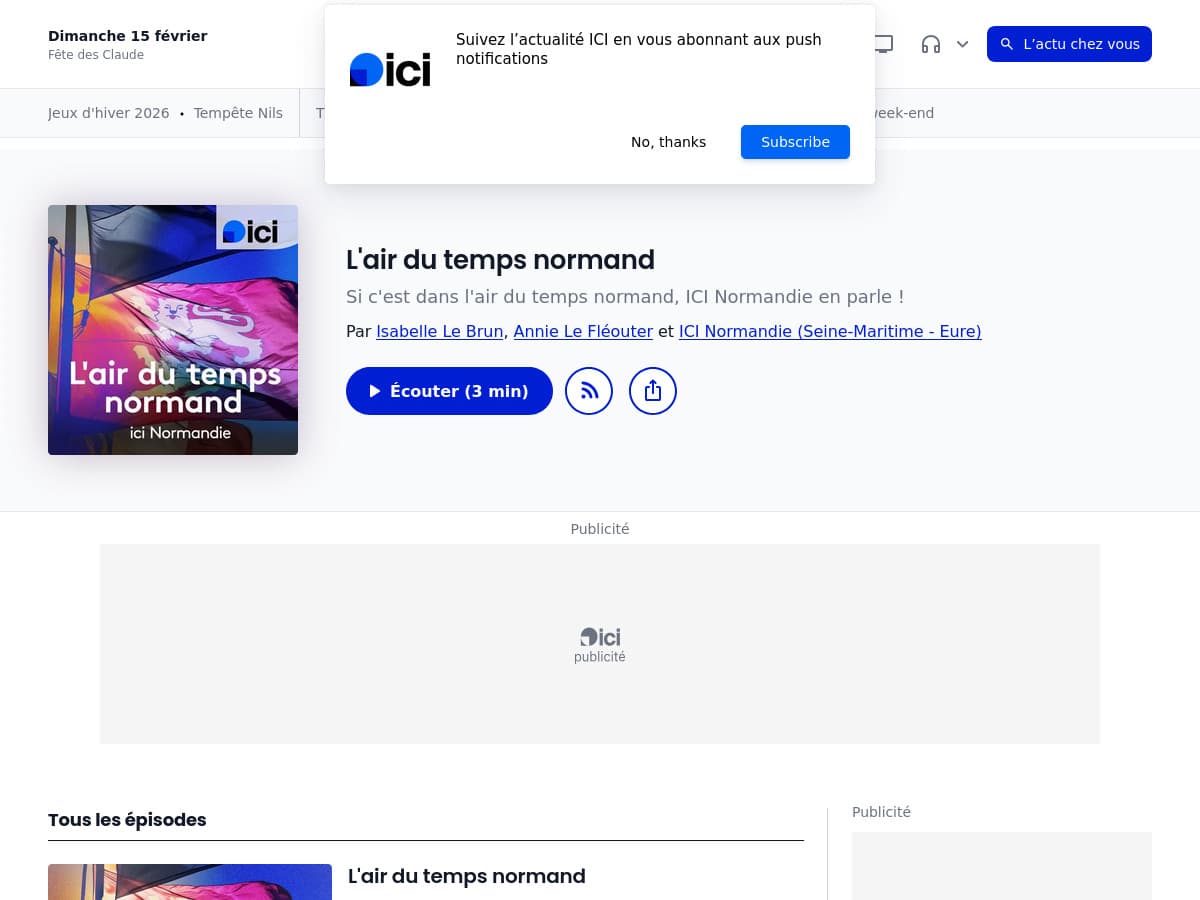Click the ICI logo in notification popup
1200x900 pixels.
pyautogui.click(x=390, y=70)
